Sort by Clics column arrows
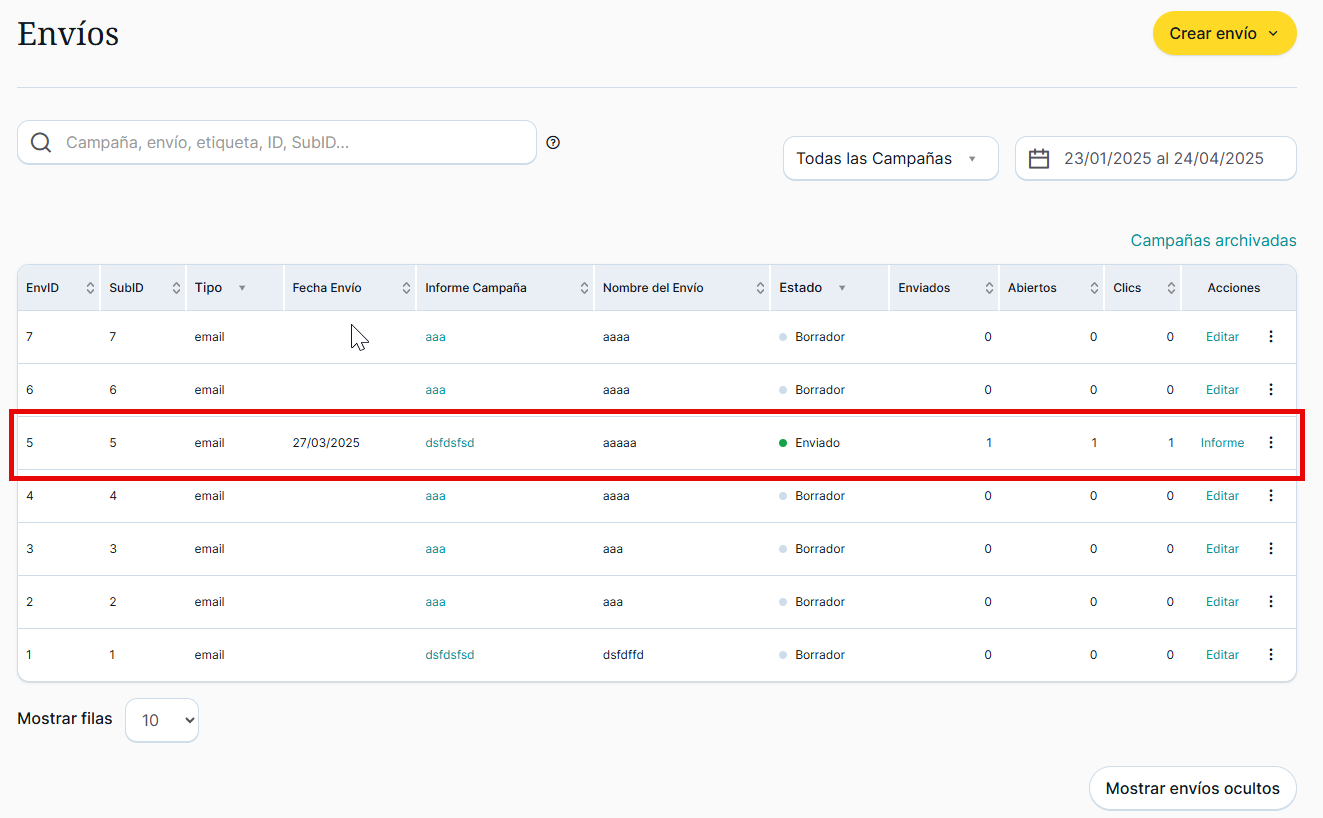Viewport: 1323px width, 818px height. point(1171,288)
